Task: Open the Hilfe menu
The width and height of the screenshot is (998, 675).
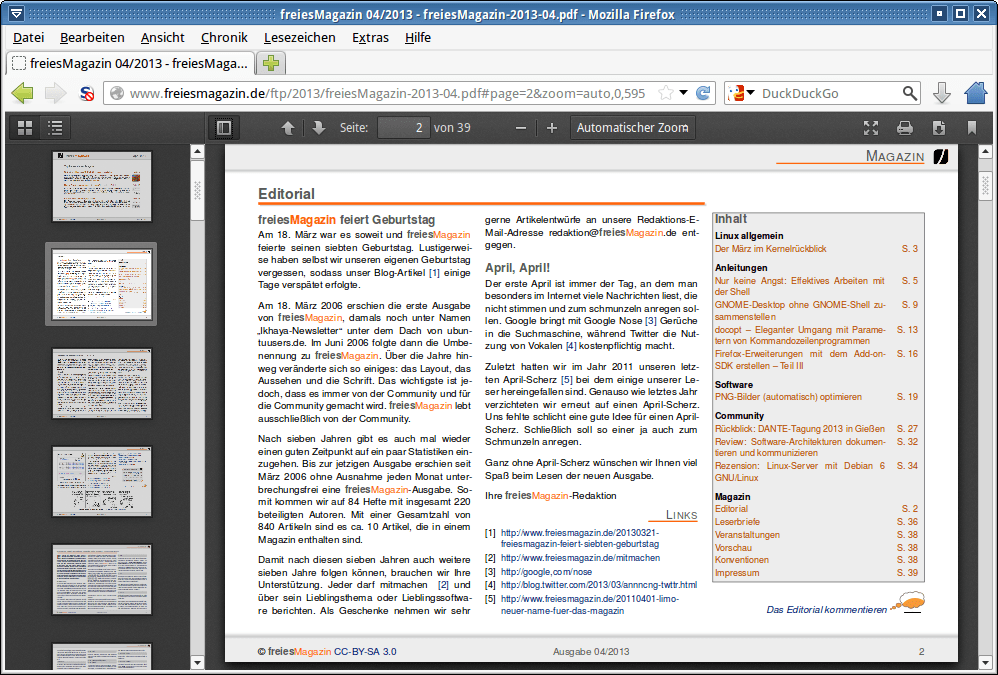Action: 418,38
